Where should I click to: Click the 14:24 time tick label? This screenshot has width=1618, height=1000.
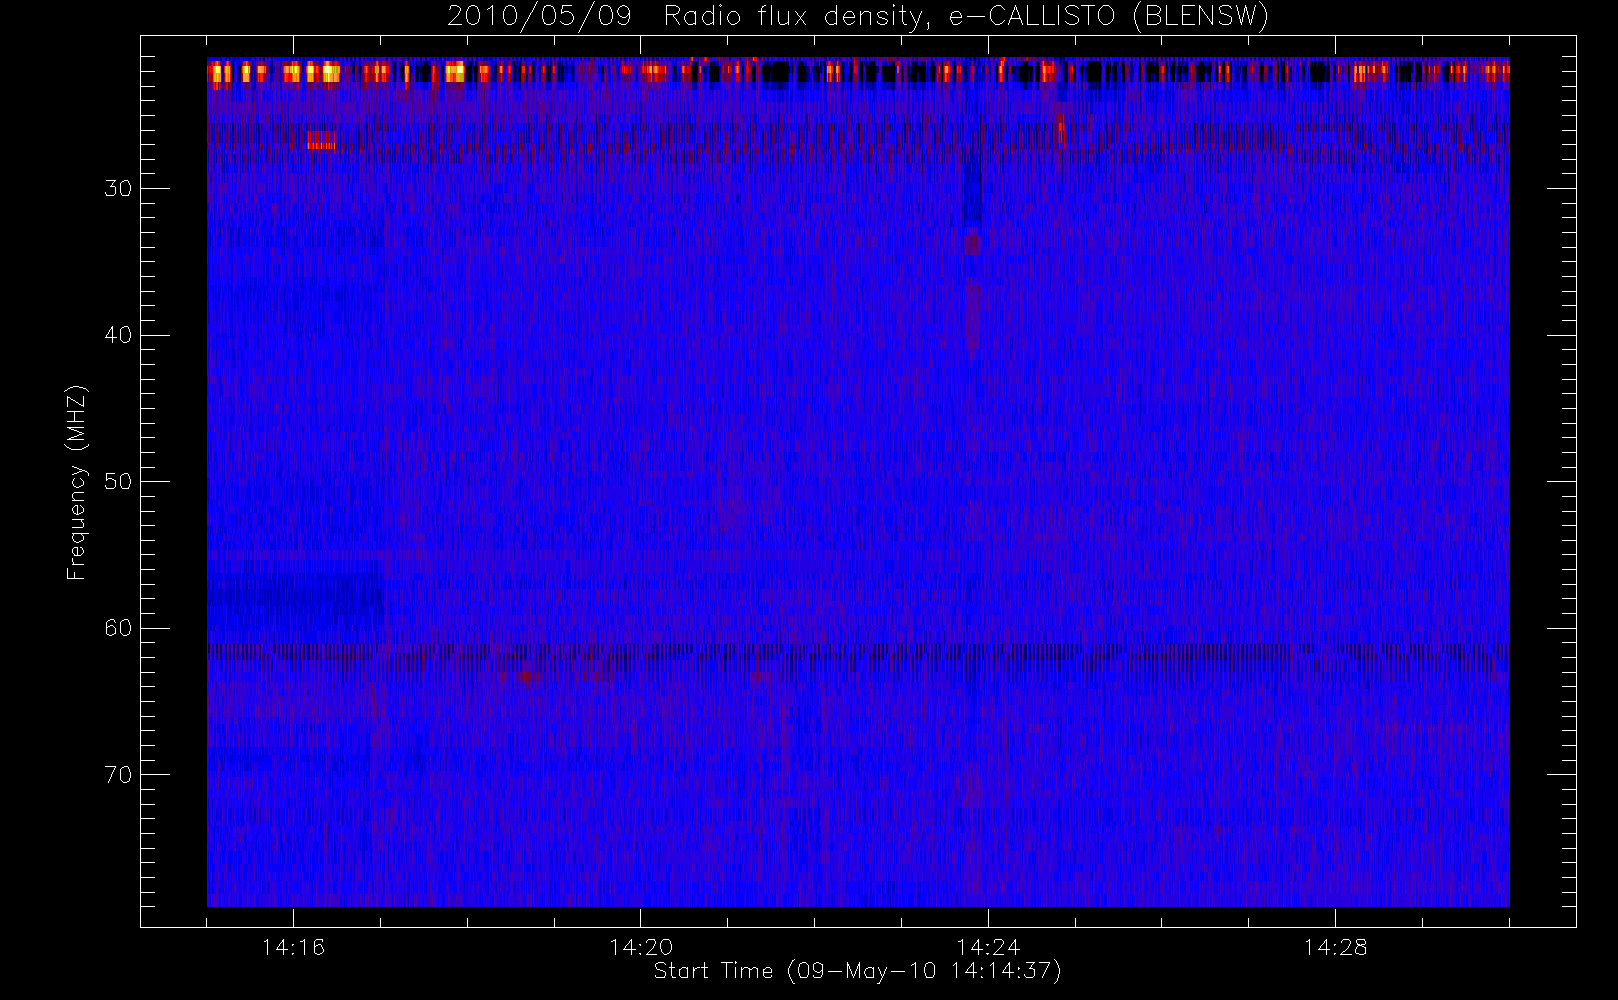click(x=988, y=947)
